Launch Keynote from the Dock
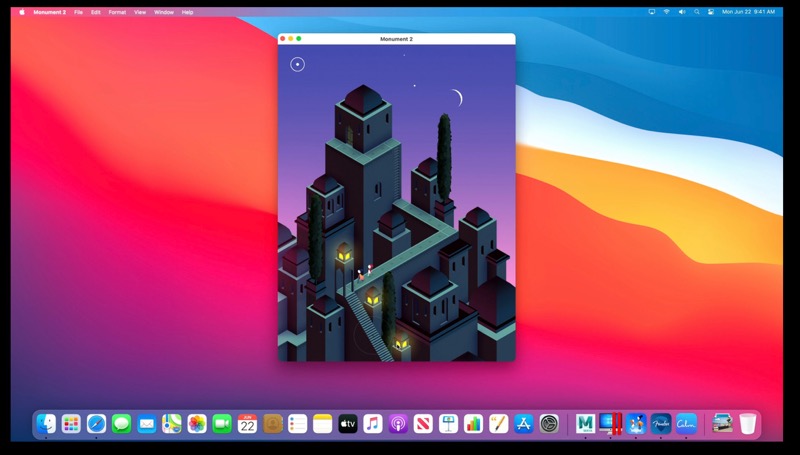The height and width of the screenshot is (455, 800). click(448, 423)
